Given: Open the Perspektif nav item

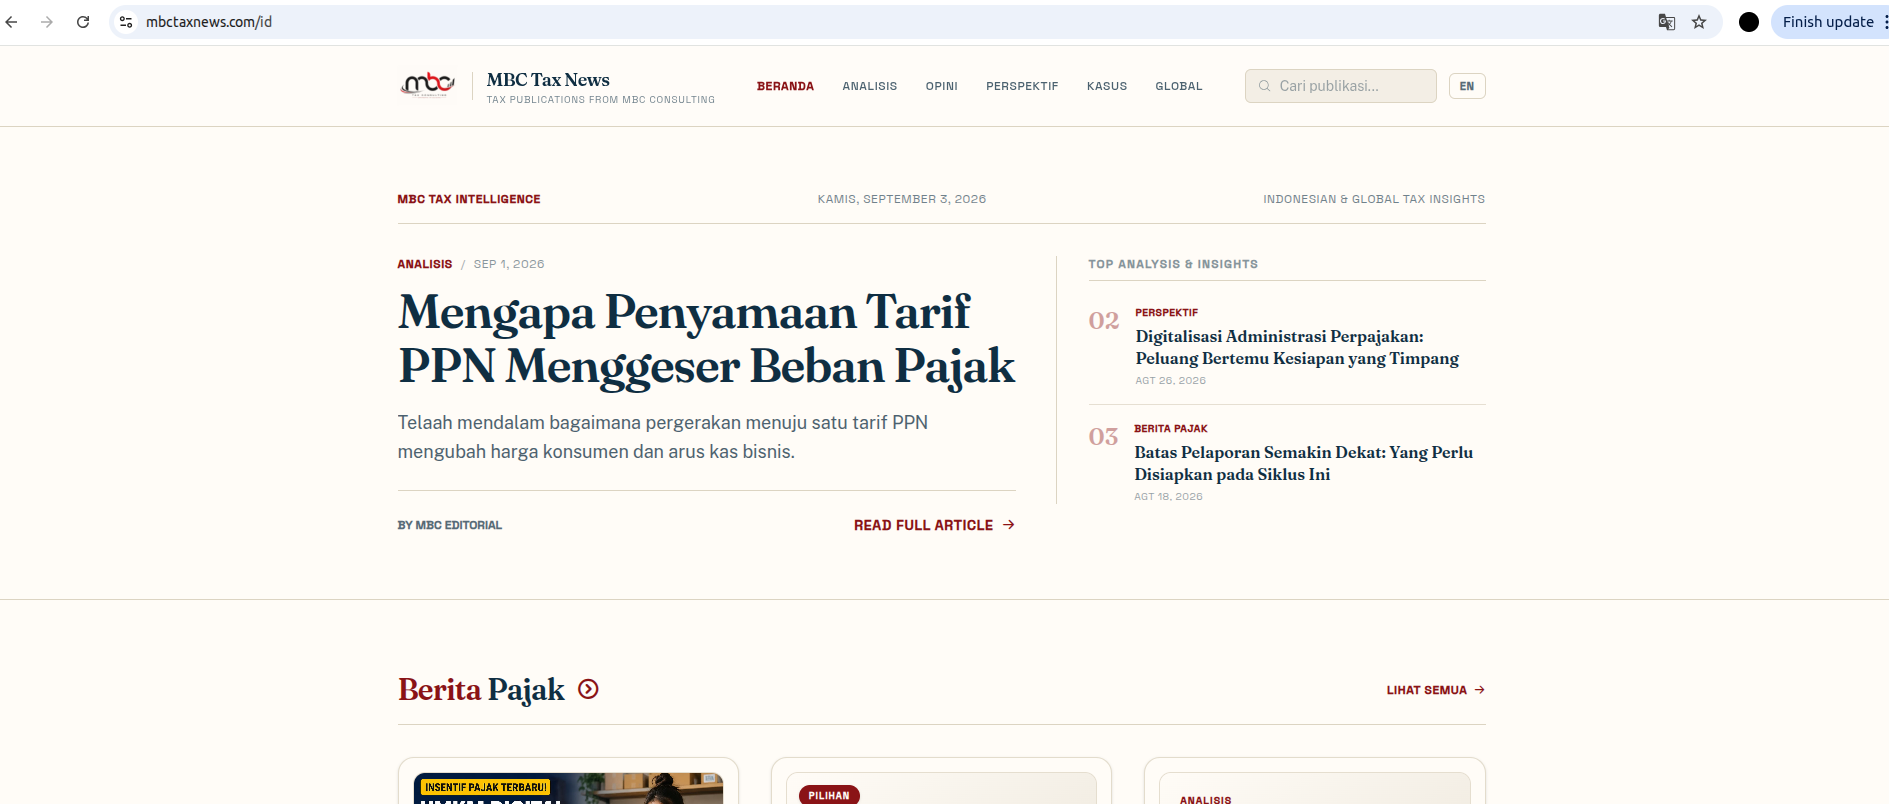Looking at the screenshot, I should [x=1022, y=86].
